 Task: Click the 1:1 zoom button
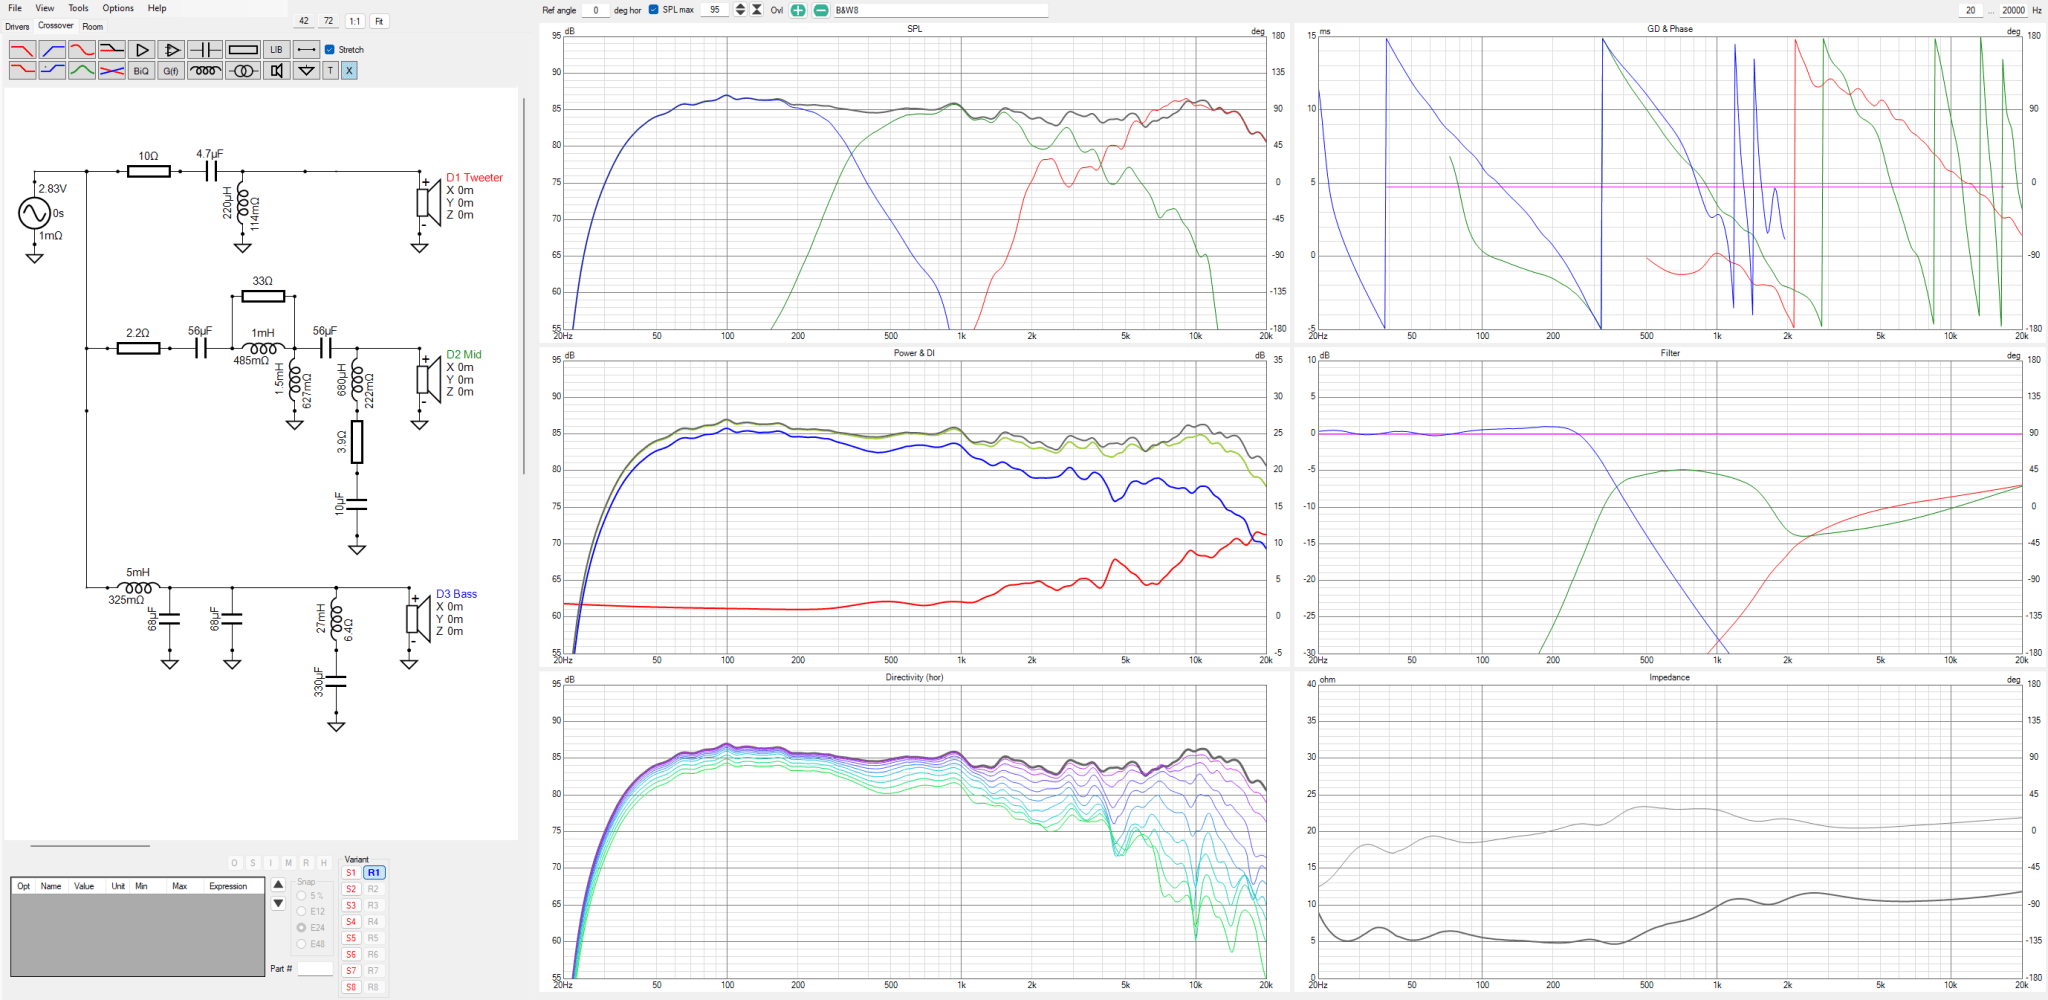point(355,21)
